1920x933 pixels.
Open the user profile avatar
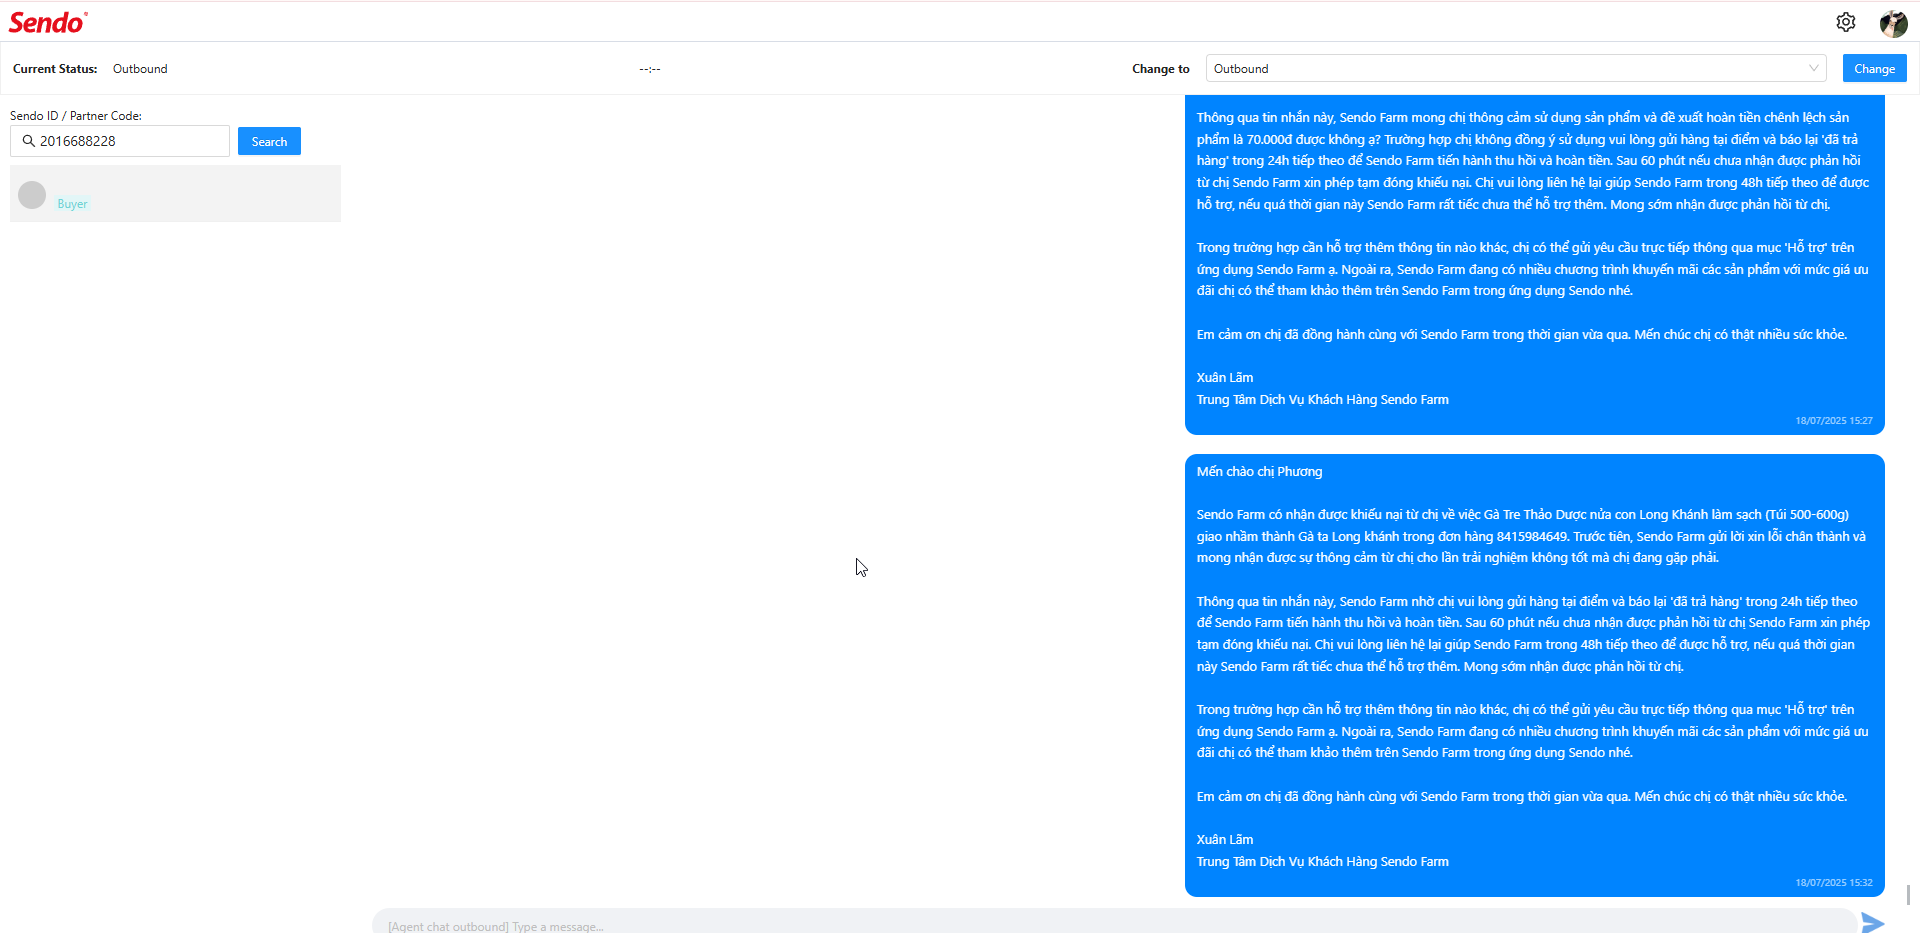coord(1893,22)
